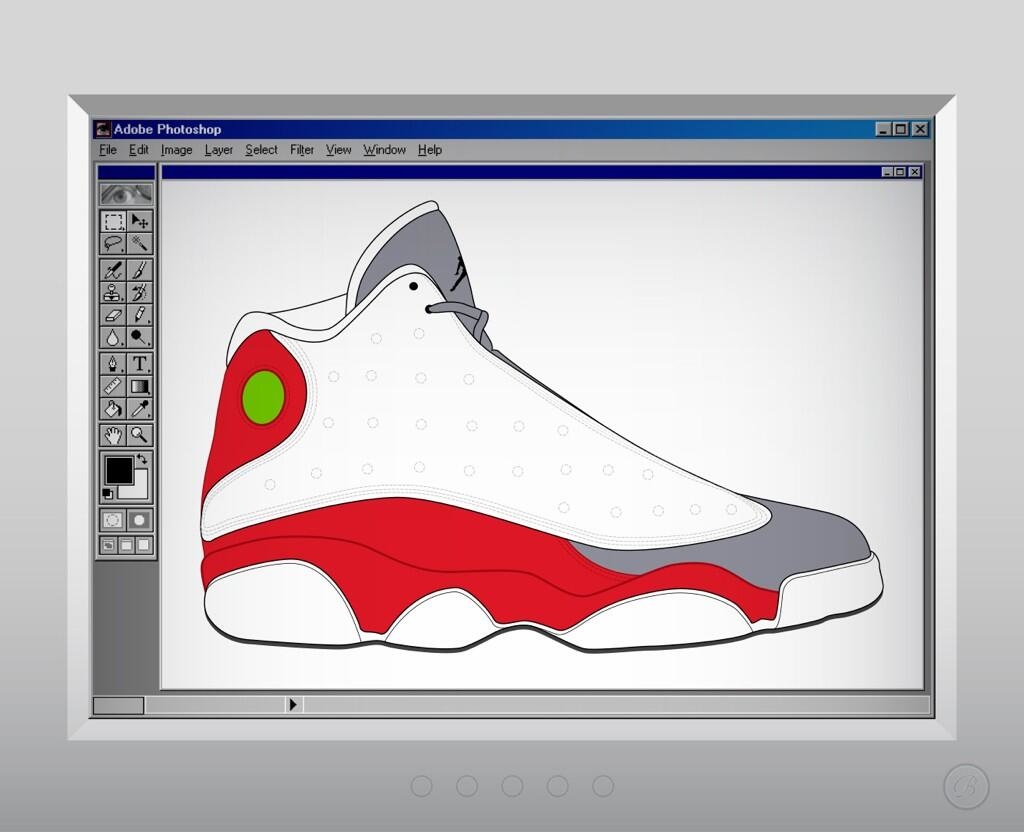Screen dimensions: 1024x832
Task: Click the zoom percentage field in status bar
Action: tap(118, 705)
